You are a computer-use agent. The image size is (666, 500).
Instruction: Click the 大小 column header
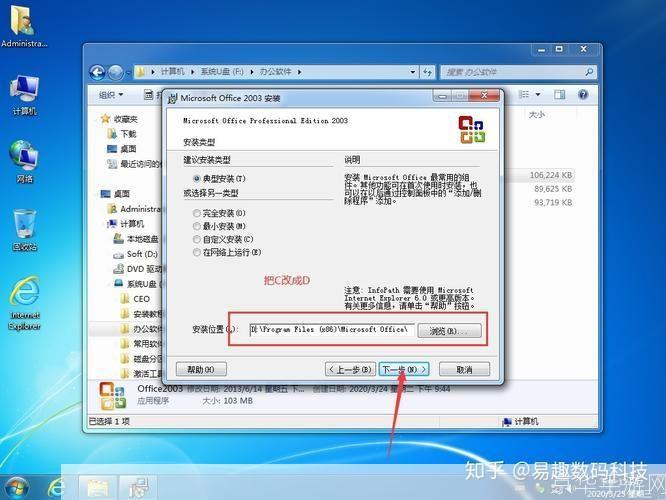(x=537, y=114)
